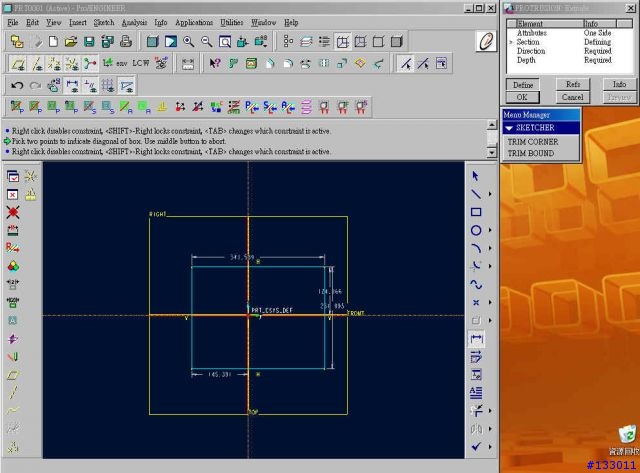Click the Modify dimensions tool
Viewport: 640px width, 473px height.
coord(476,357)
